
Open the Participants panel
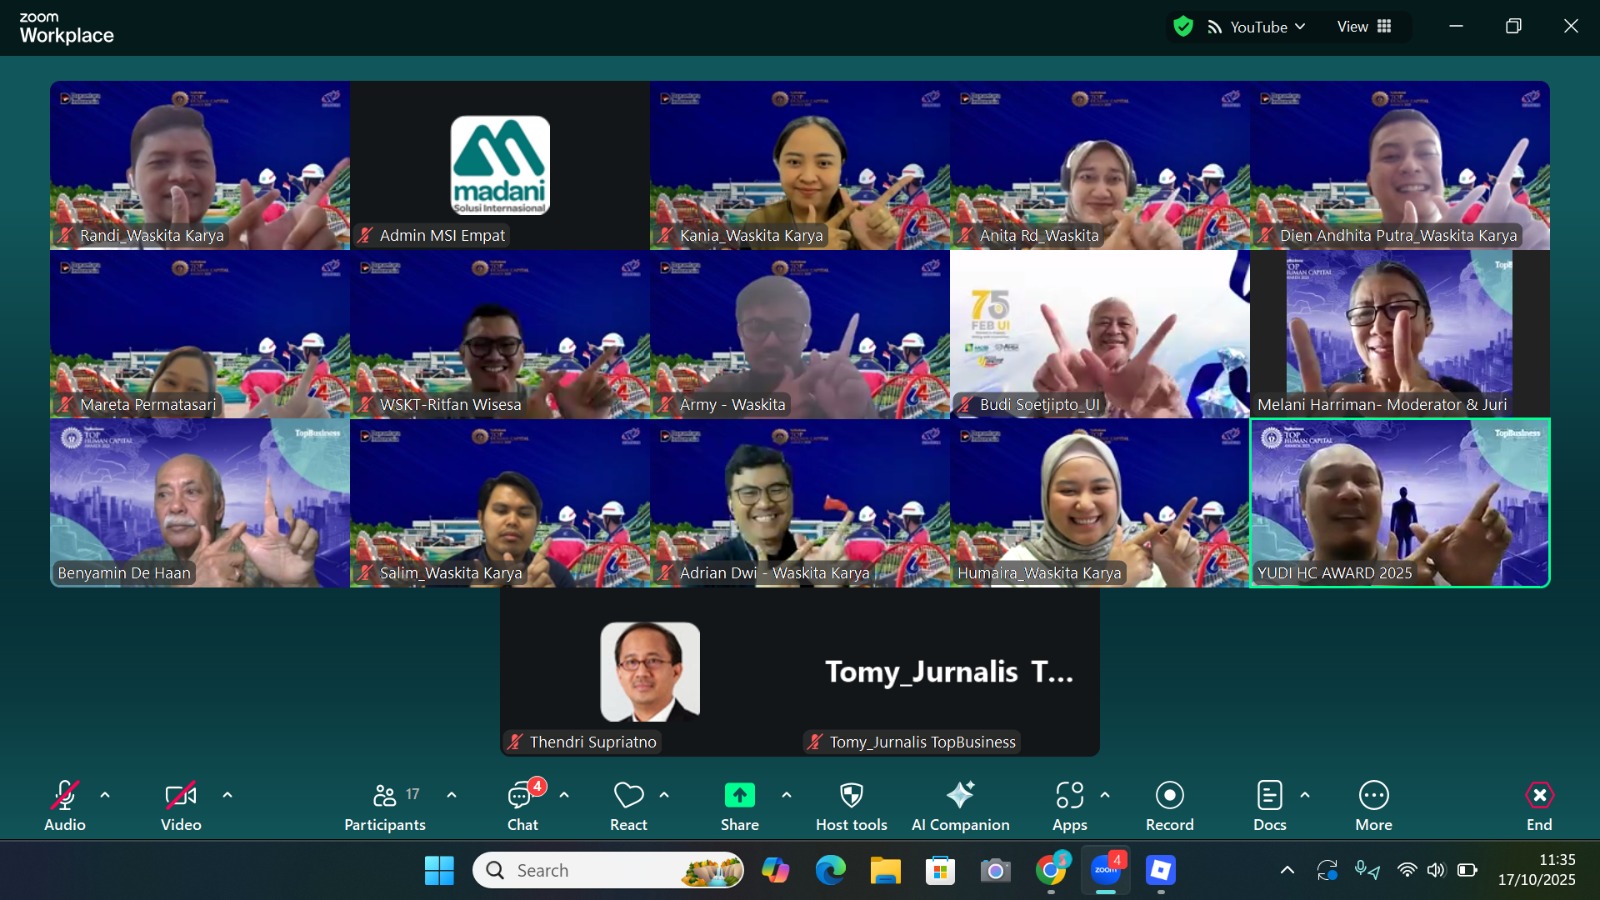pos(385,806)
